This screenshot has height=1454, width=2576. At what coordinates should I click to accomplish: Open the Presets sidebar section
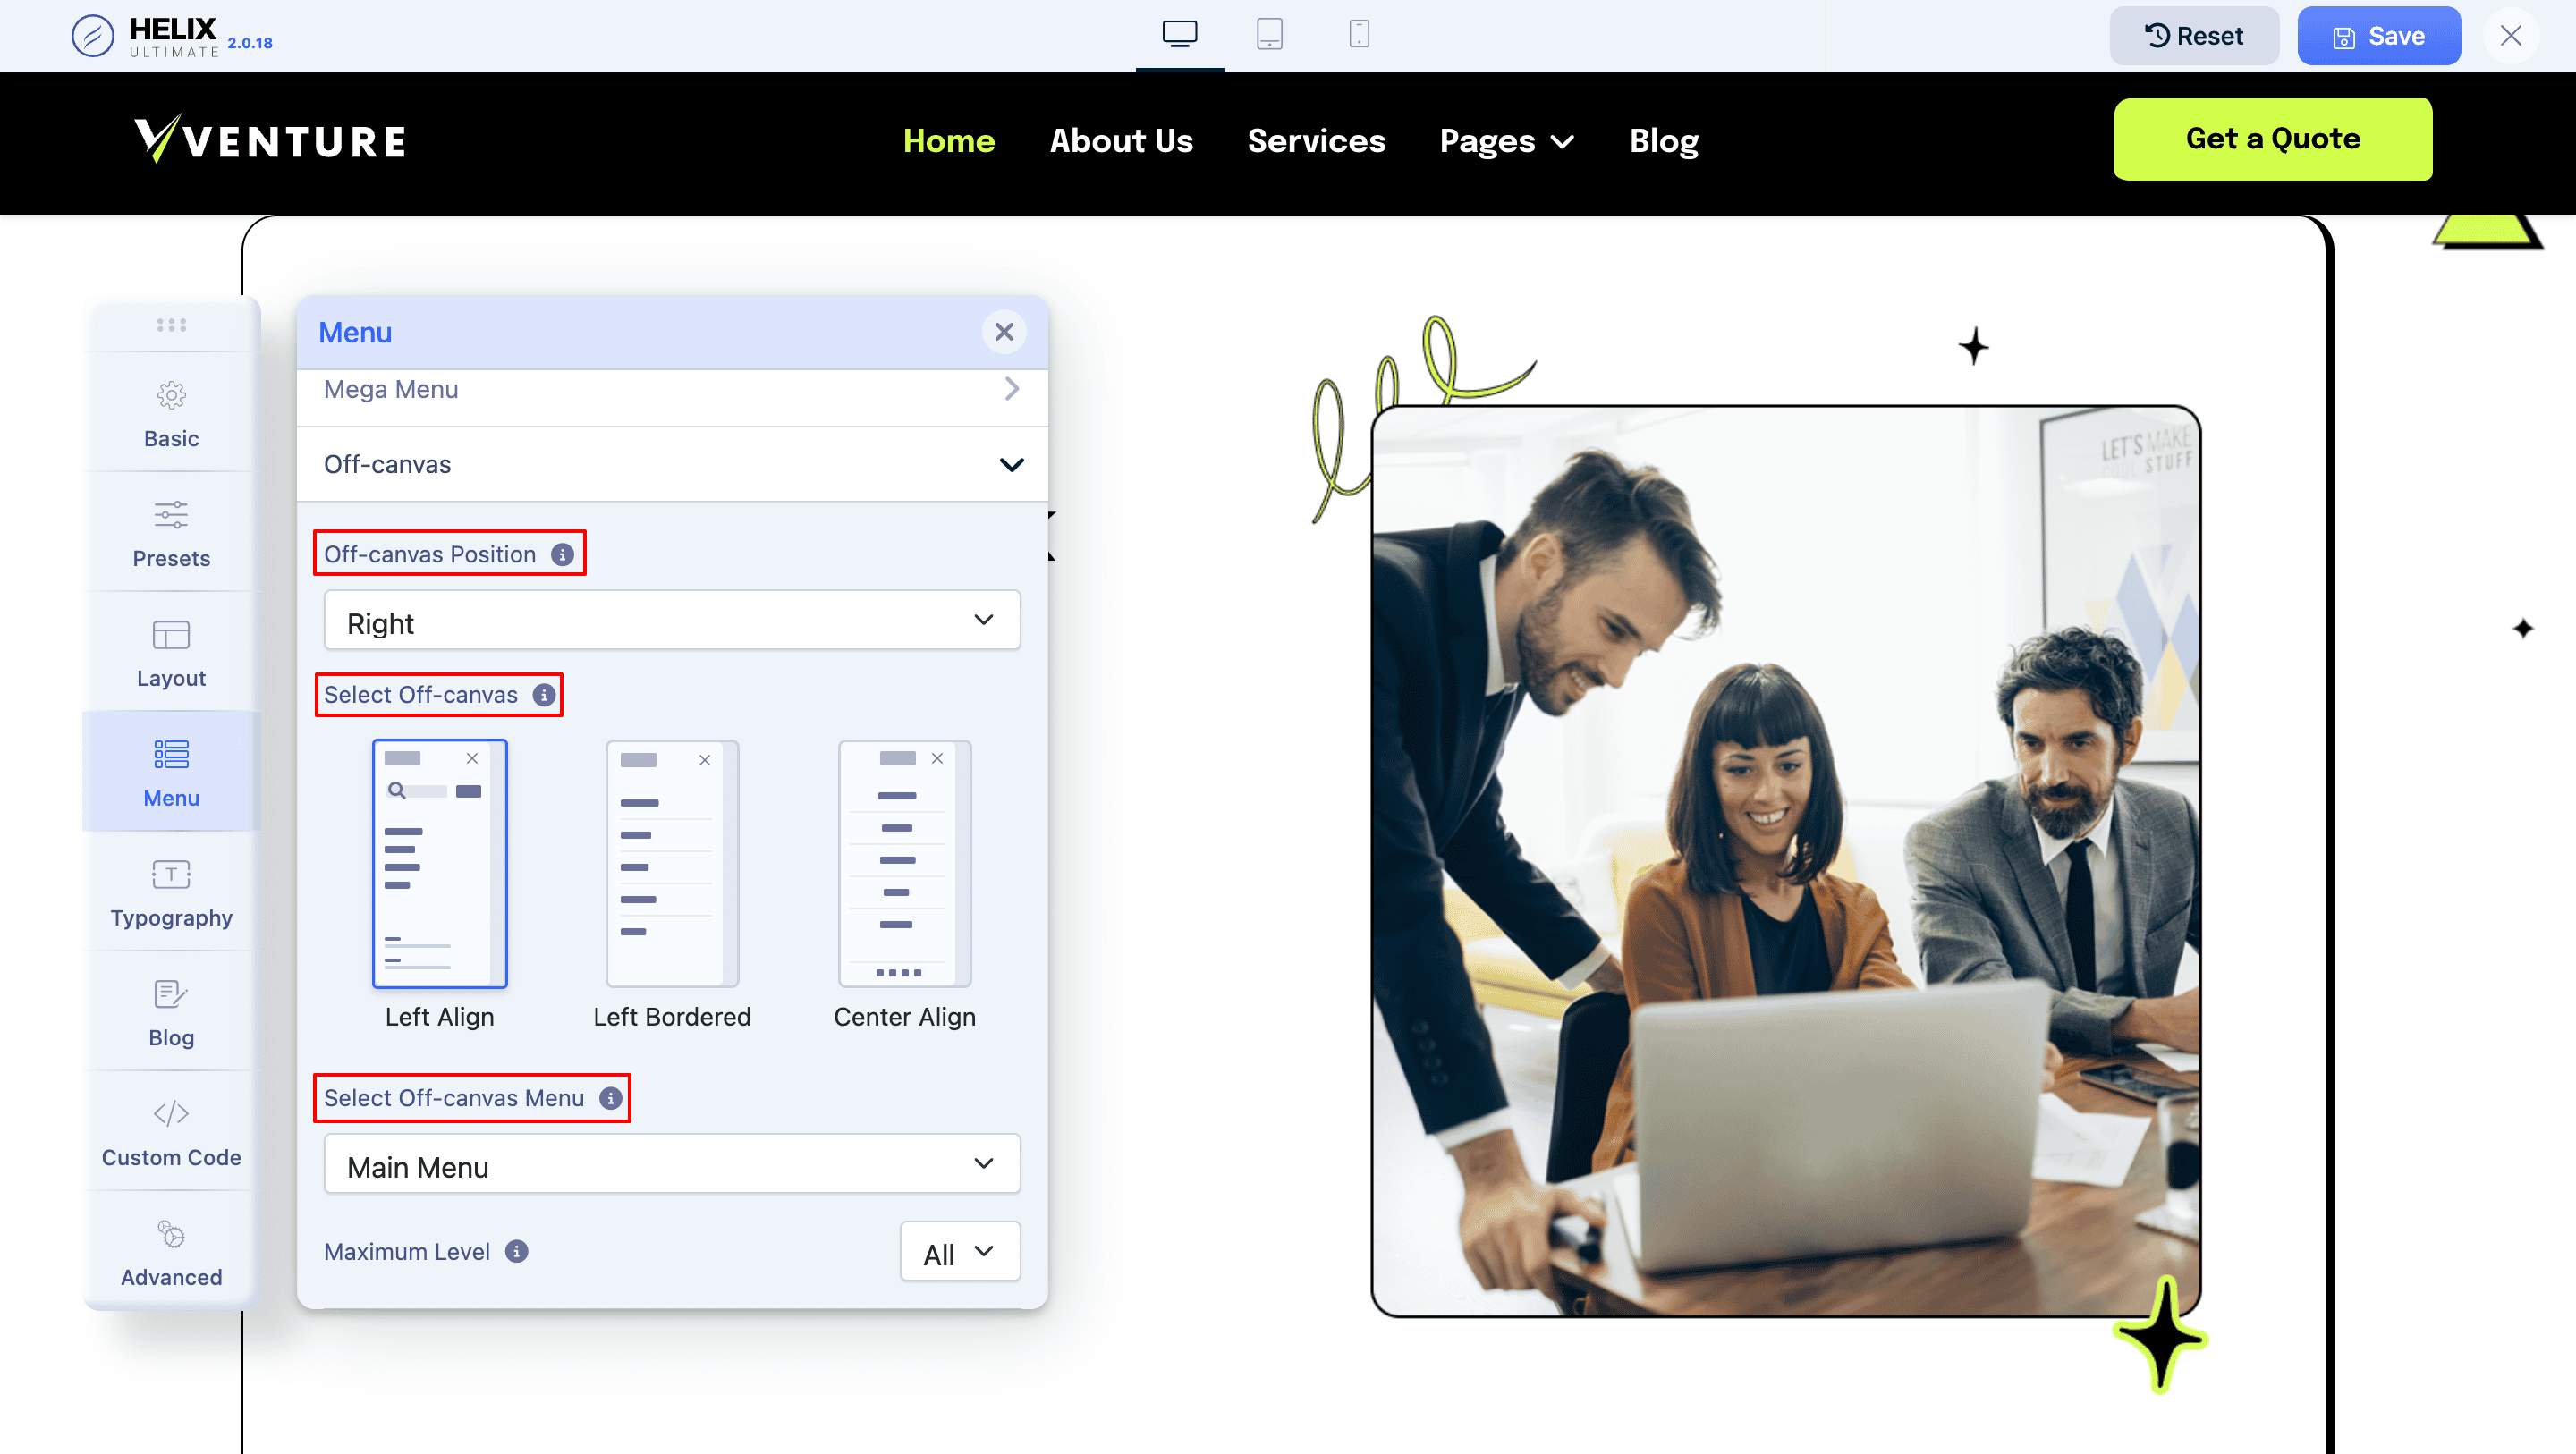coord(171,533)
